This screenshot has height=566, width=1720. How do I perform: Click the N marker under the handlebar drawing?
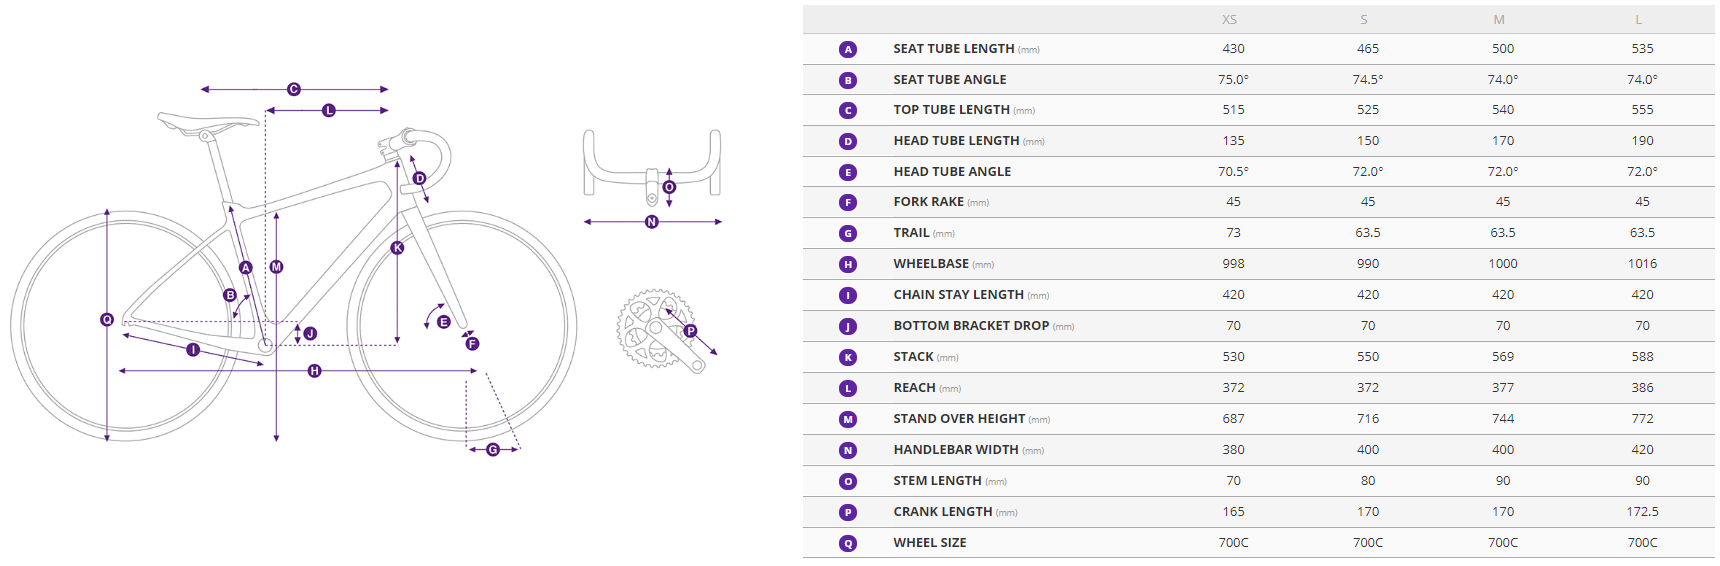[x=652, y=222]
